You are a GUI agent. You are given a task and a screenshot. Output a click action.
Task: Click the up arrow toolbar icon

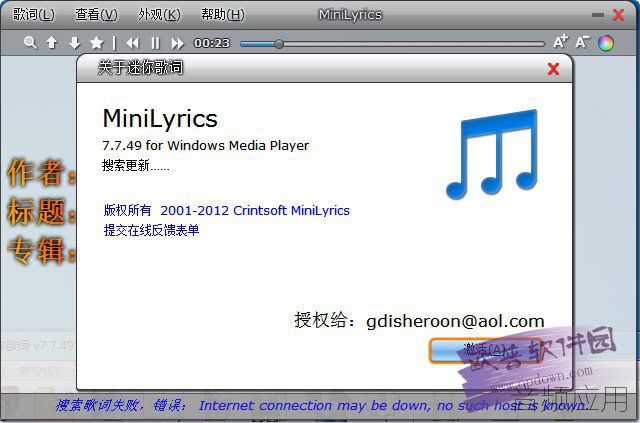coord(52,42)
